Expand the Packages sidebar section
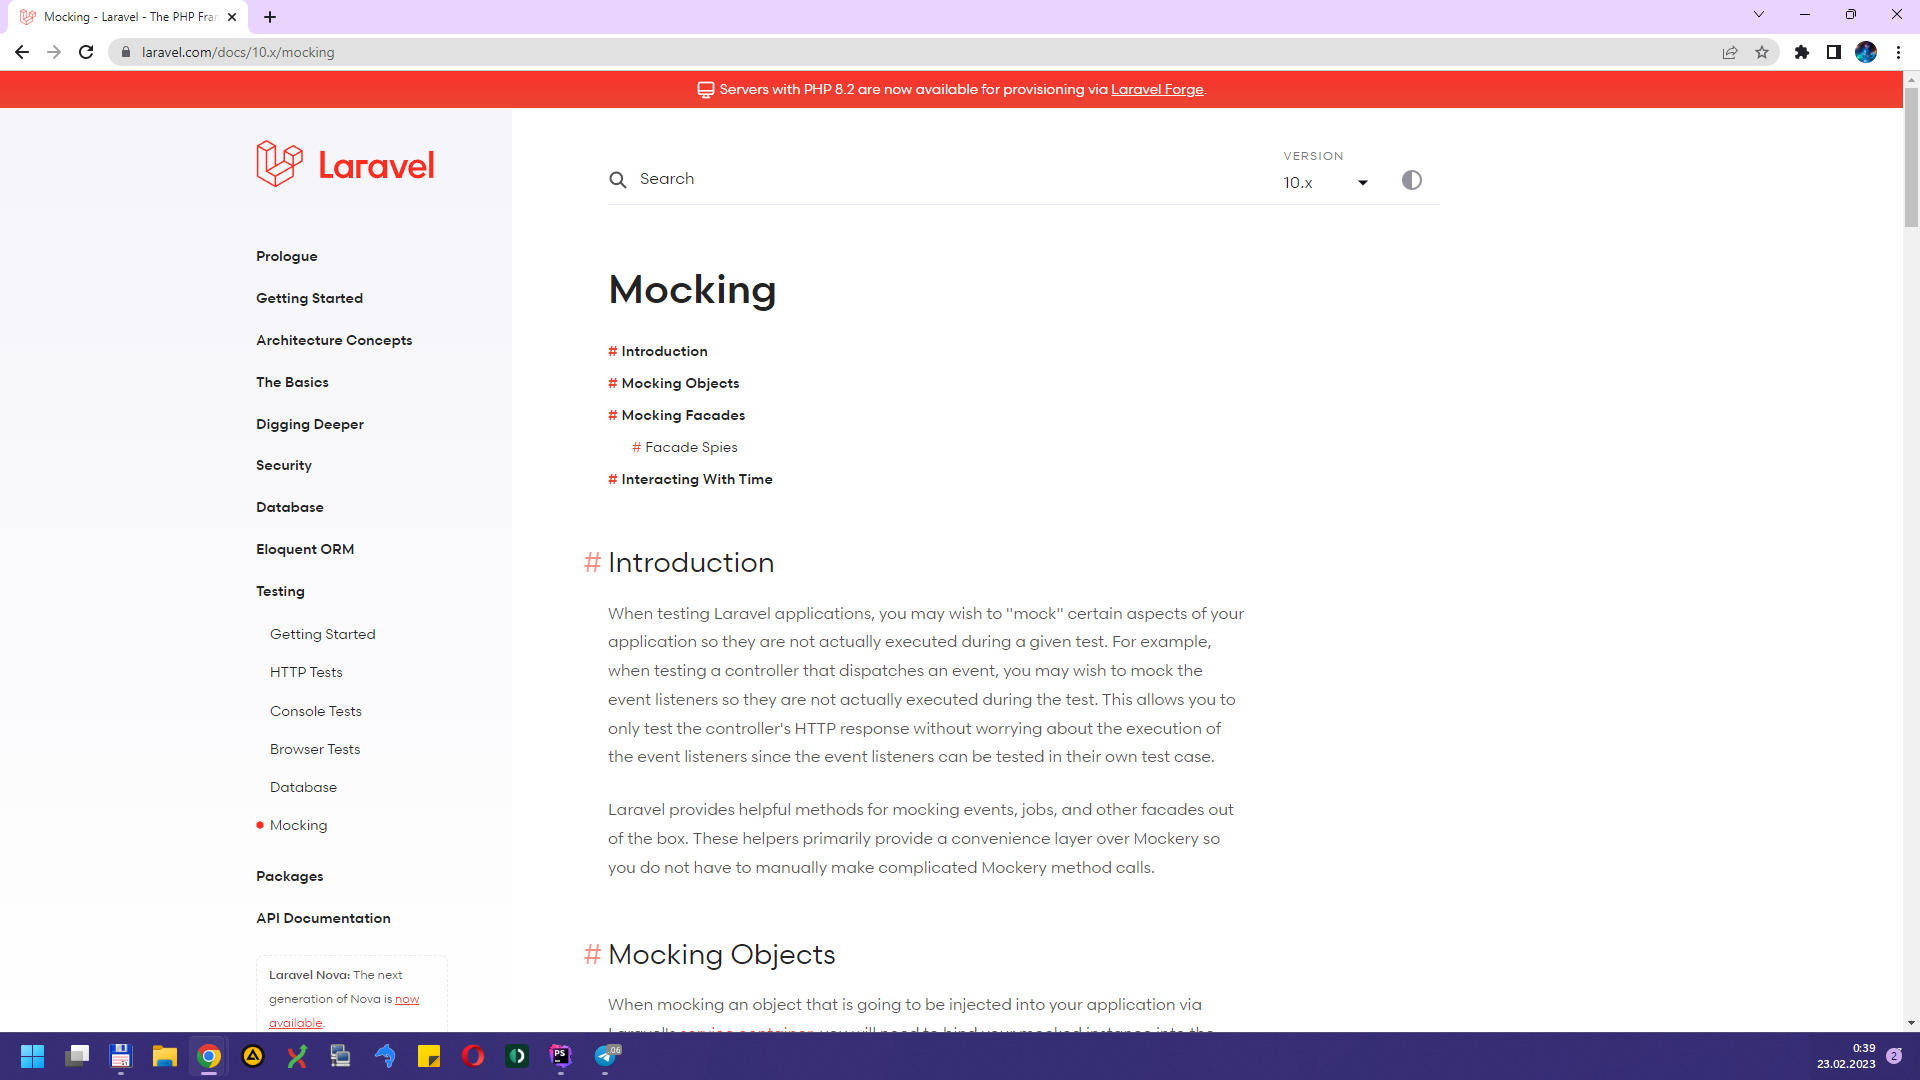Image resolution: width=1920 pixels, height=1080 pixels. tap(289, 876)
